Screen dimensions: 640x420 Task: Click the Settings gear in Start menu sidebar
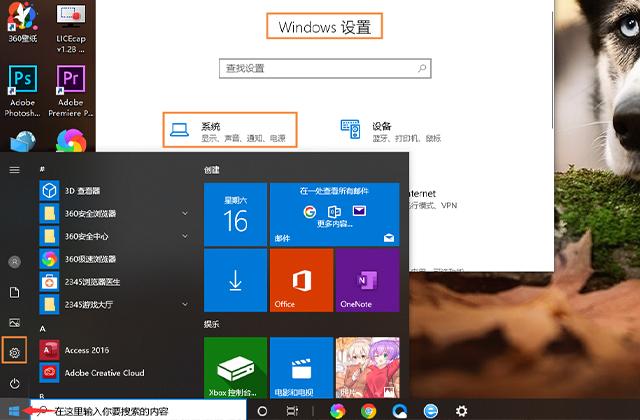point(15,352)
